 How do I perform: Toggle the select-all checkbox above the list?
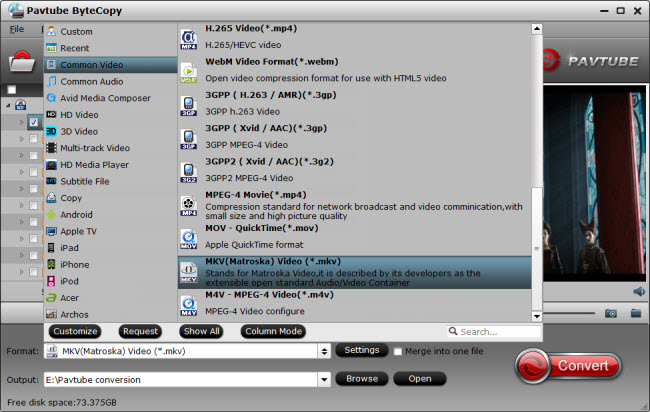coord(12,90)
